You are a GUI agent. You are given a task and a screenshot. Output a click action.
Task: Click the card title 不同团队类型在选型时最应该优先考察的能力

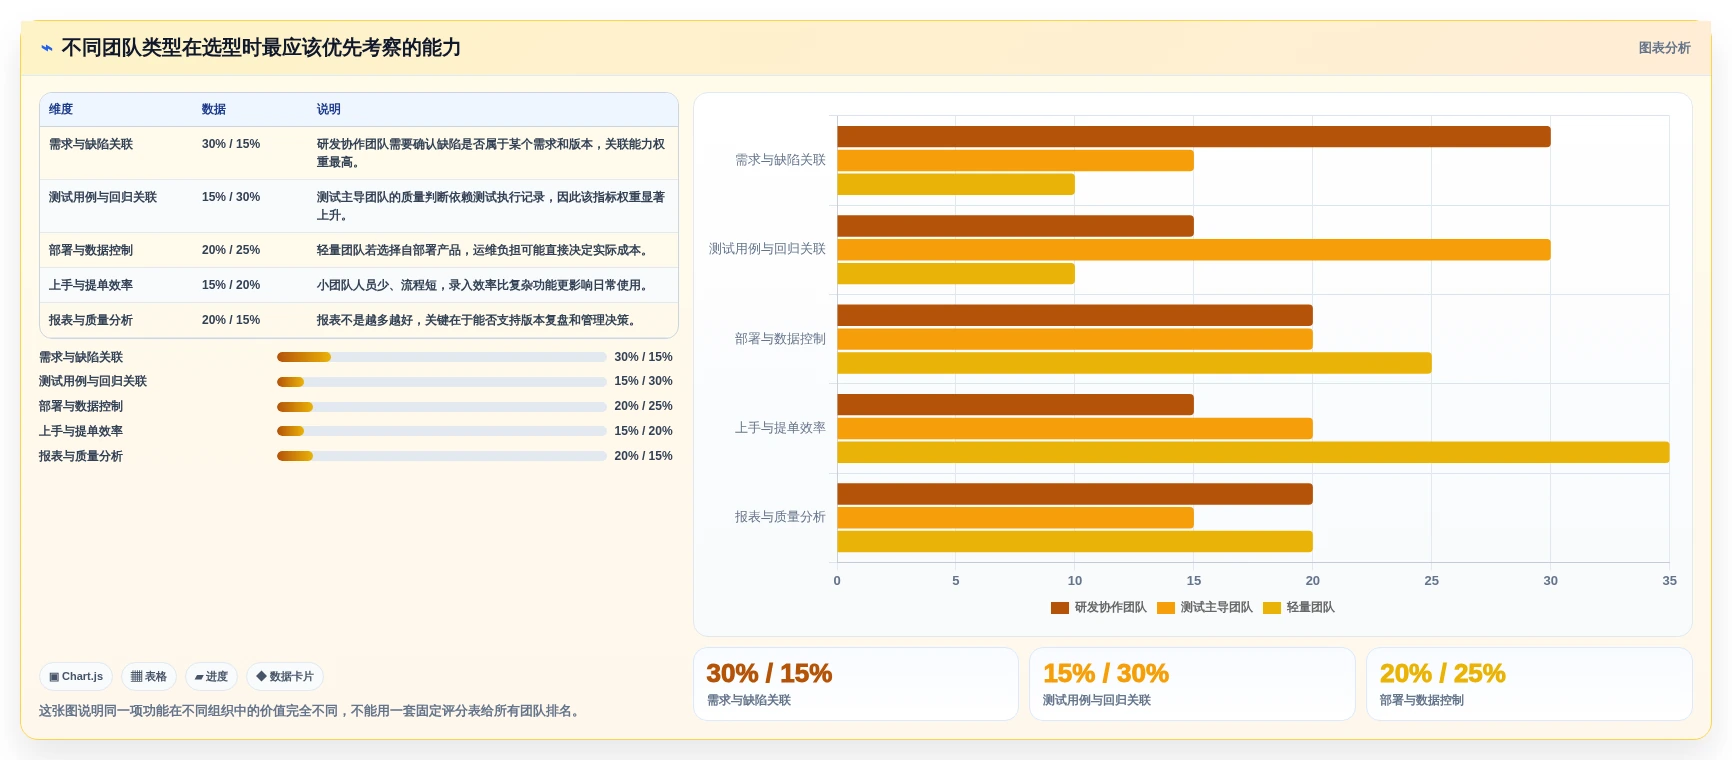[x=261, y=48]
